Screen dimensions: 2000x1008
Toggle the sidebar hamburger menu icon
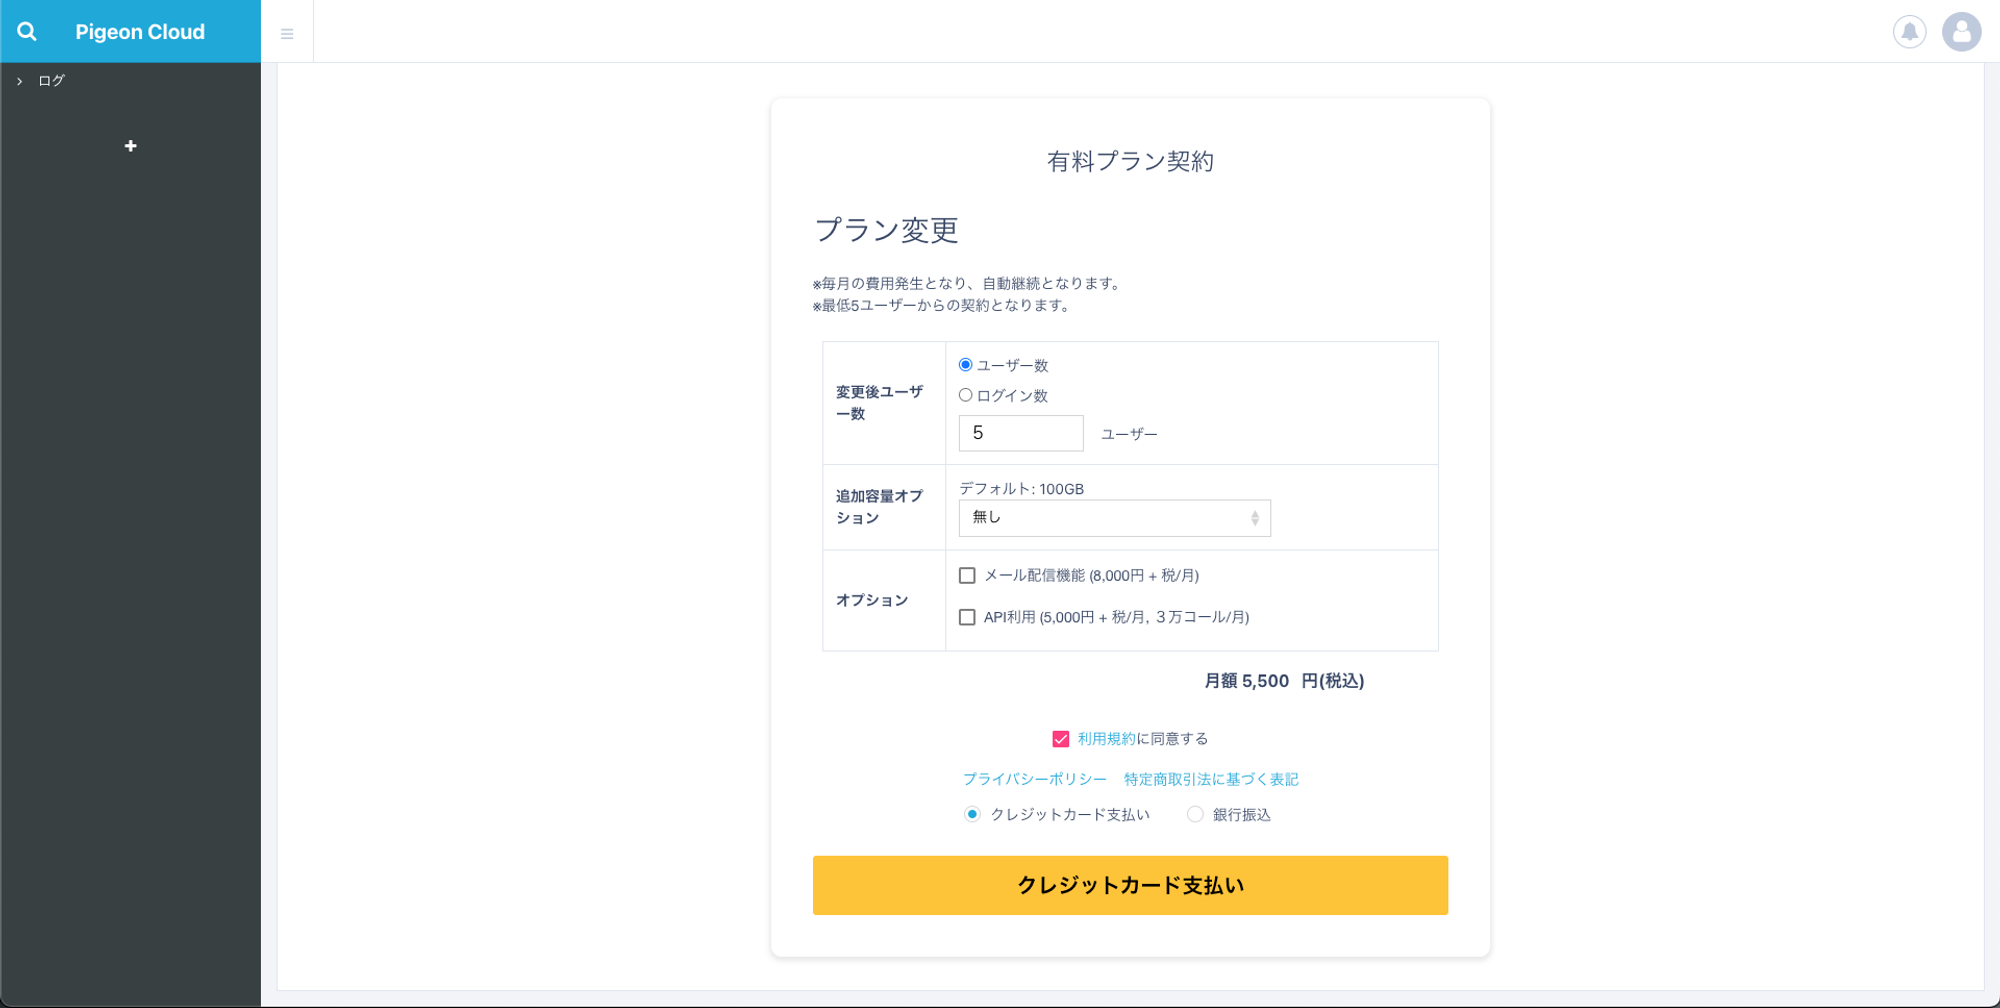[287, 34]
